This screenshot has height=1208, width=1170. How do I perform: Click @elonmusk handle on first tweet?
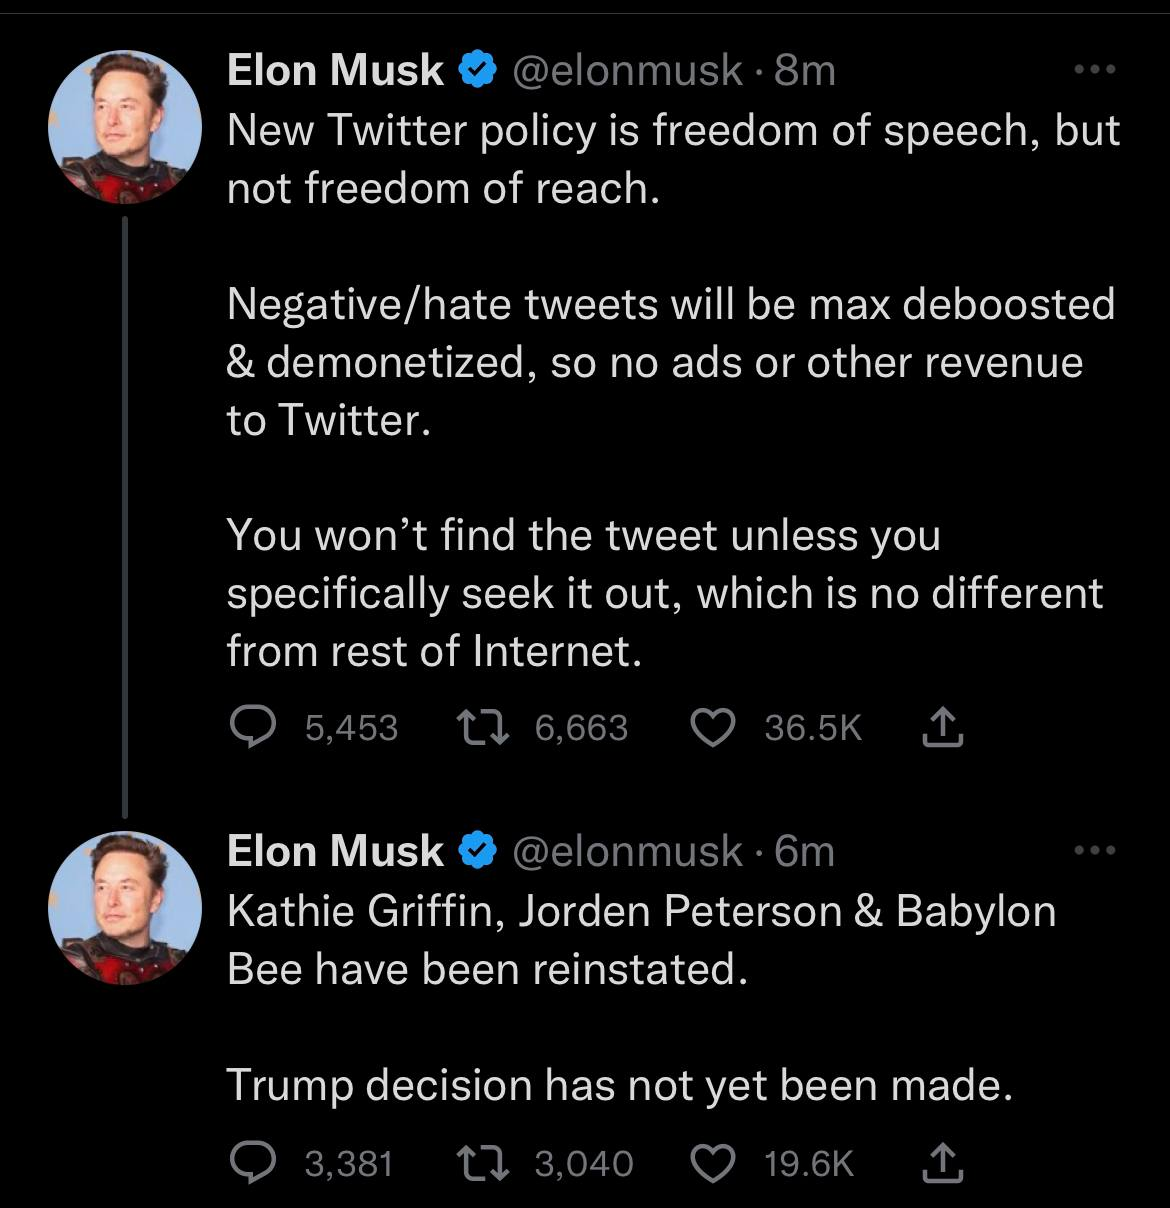[x=628, y=70]
